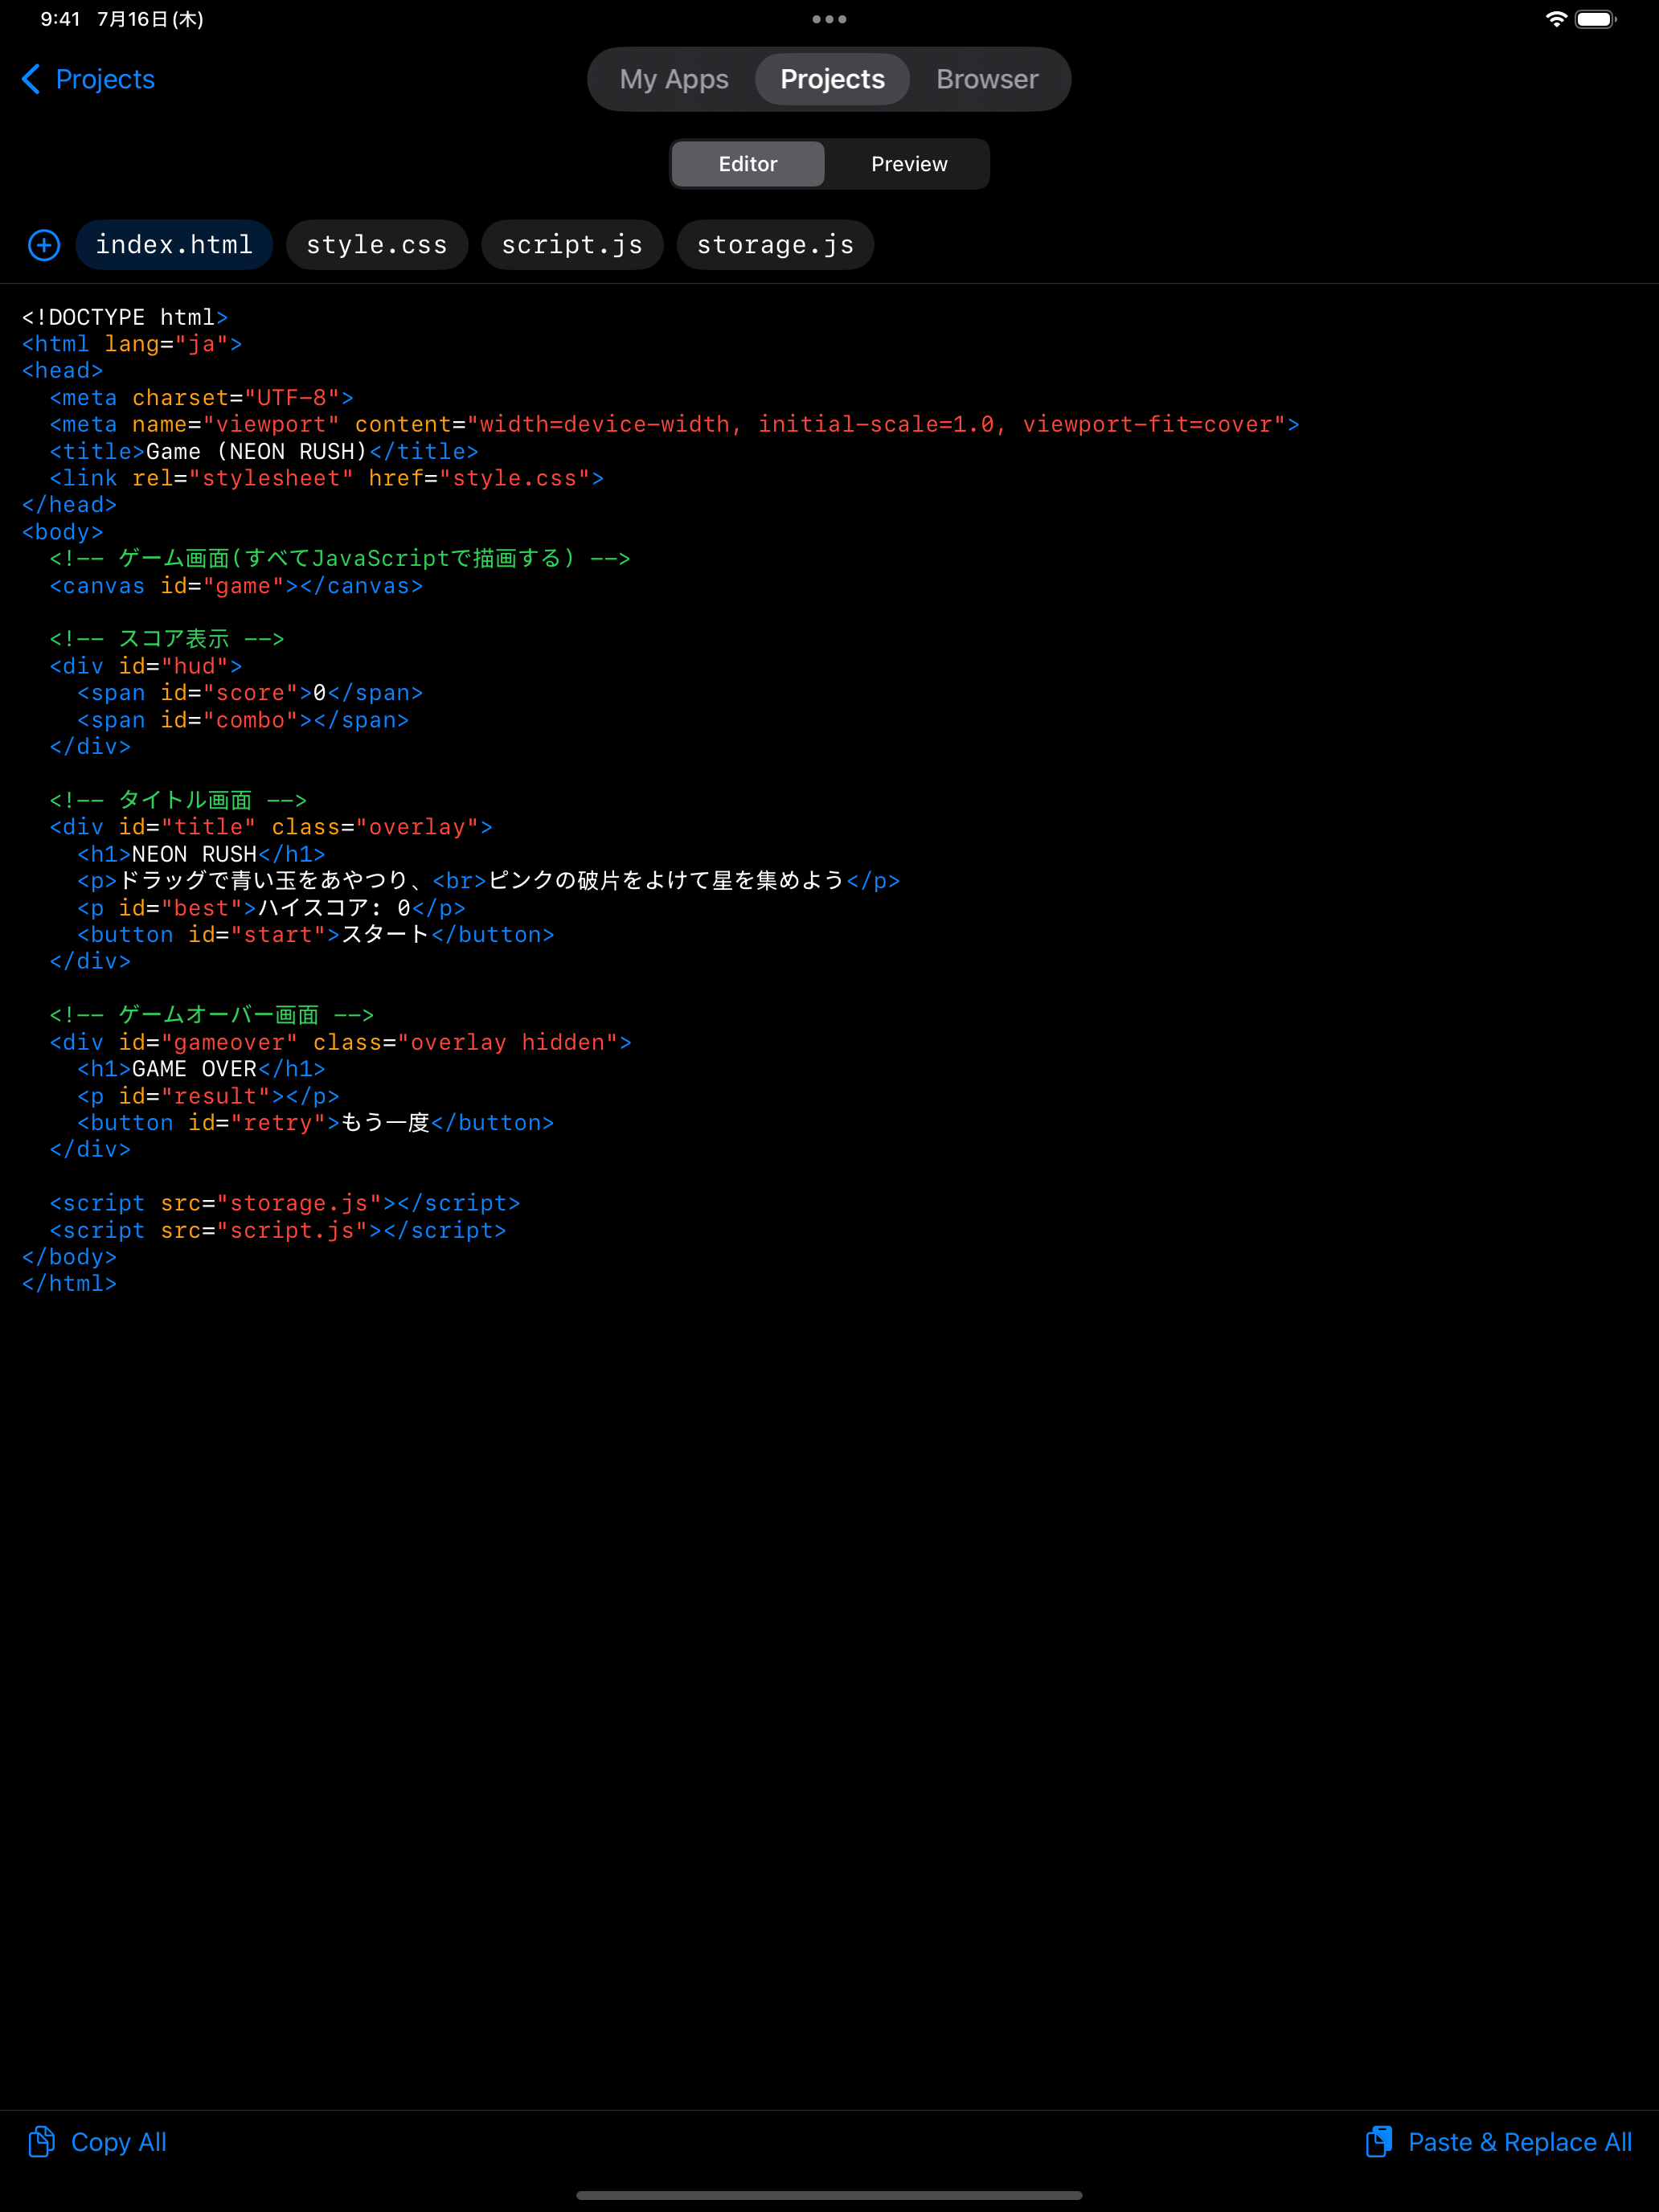Click the script src="script.js" line
Viewport: 1659px width, 2212px height.
click(278, 1230)
